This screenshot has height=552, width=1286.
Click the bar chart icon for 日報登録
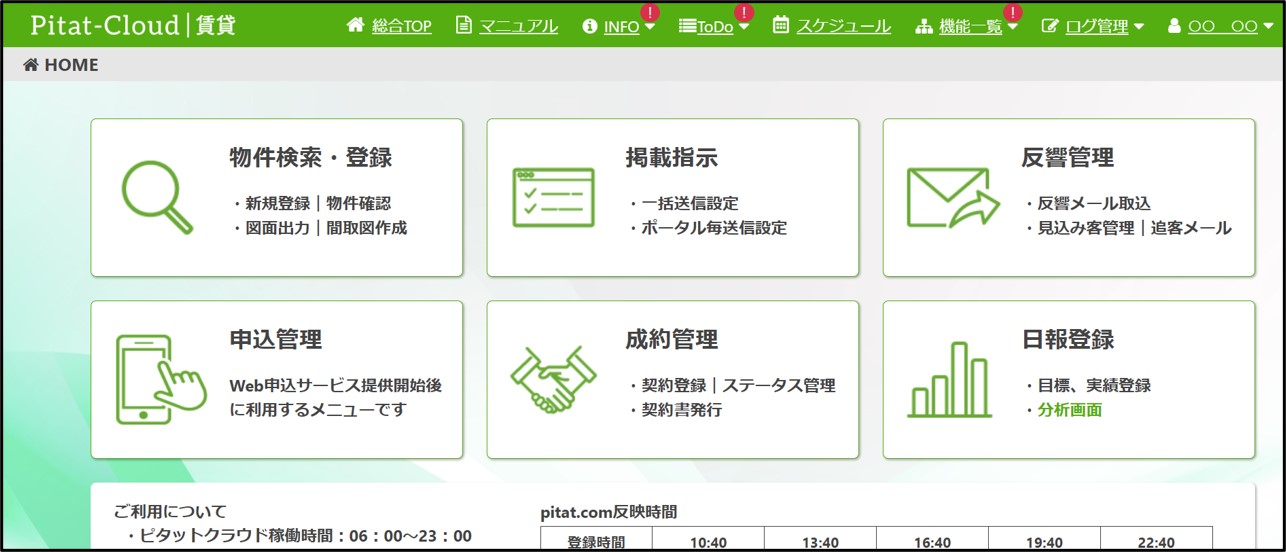(x=951, y=379)
